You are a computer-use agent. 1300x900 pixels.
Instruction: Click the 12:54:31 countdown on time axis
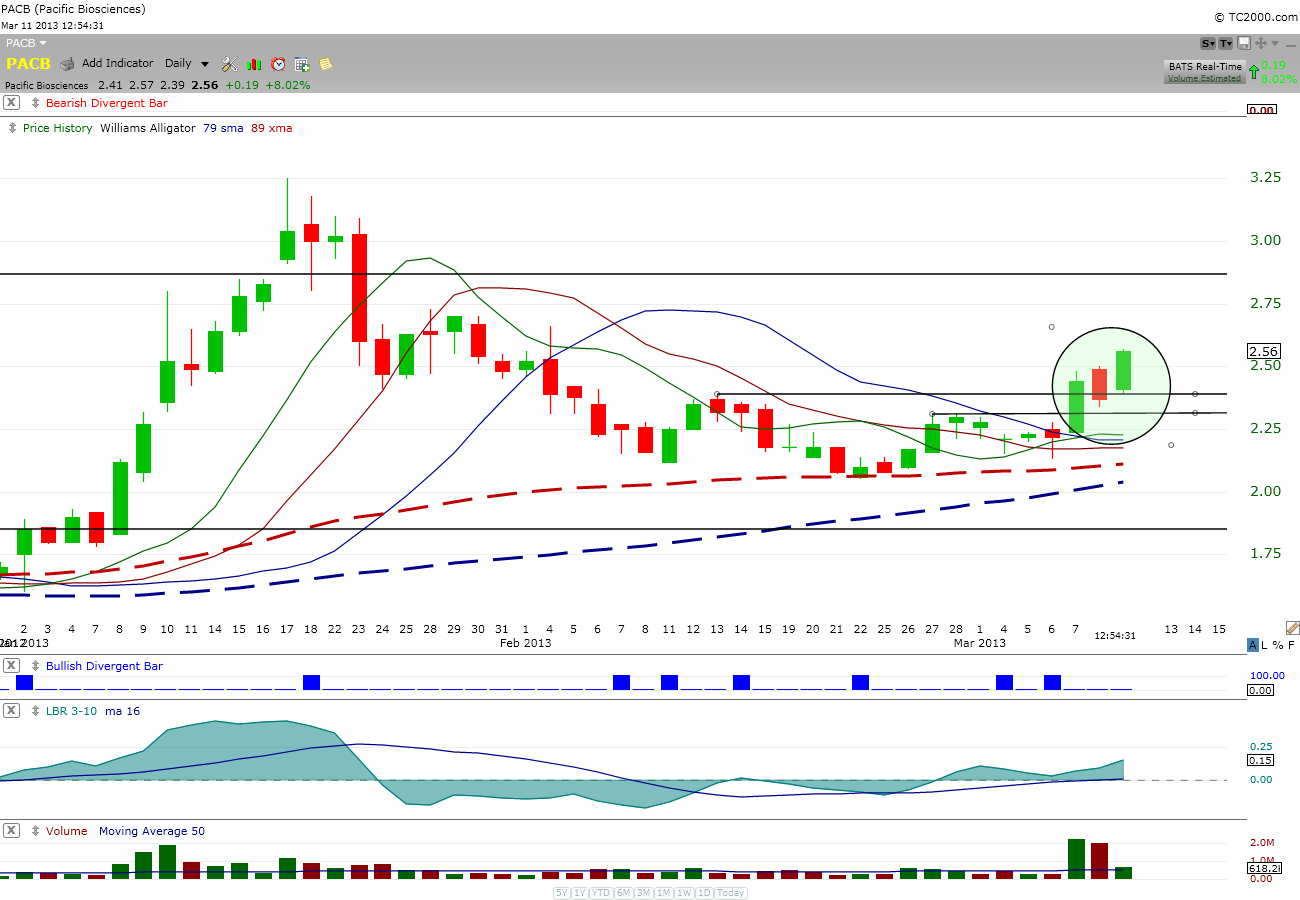point(1115,635)
